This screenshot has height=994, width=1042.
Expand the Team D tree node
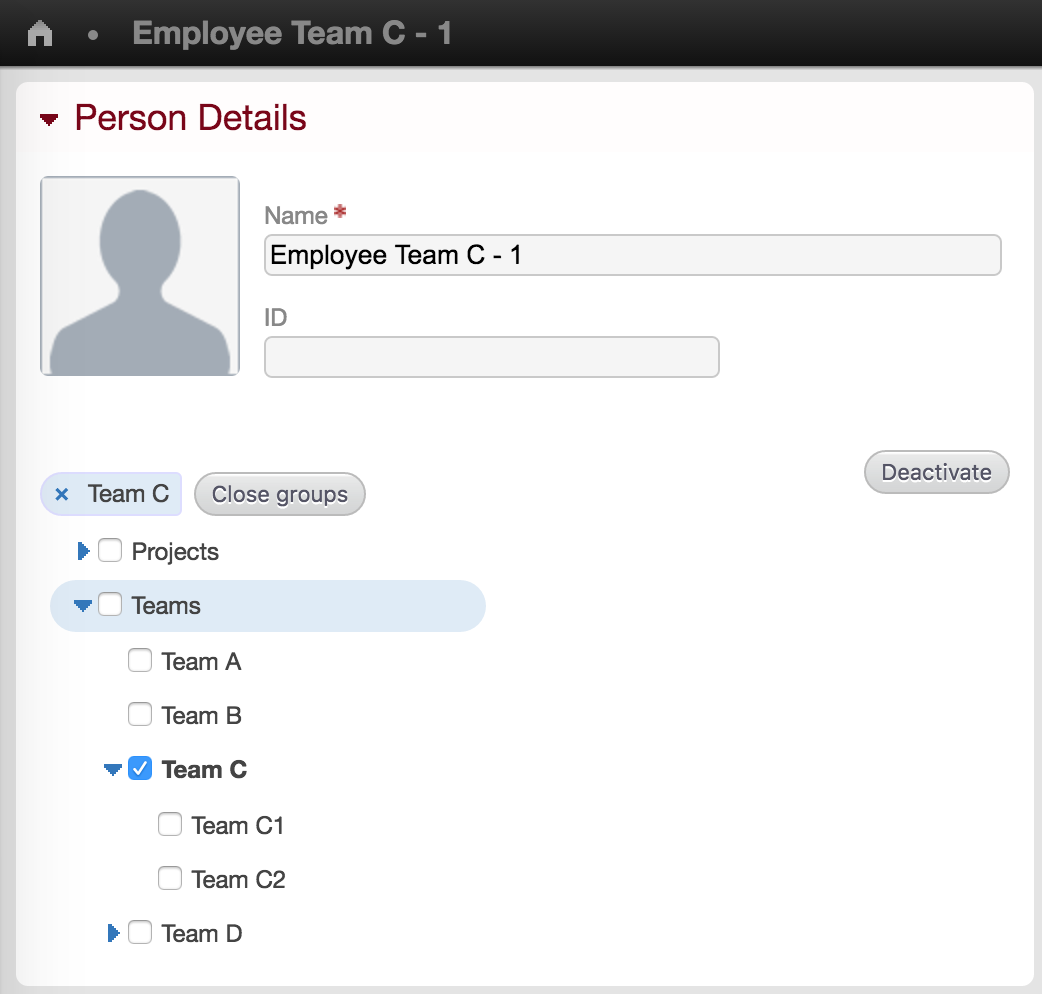coord(113,933)
